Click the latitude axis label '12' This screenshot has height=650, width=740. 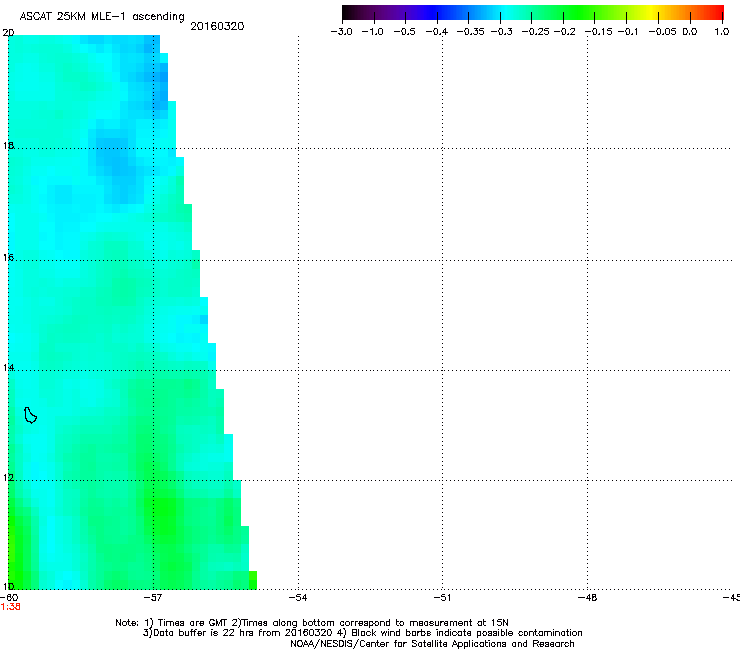(8, 478)
